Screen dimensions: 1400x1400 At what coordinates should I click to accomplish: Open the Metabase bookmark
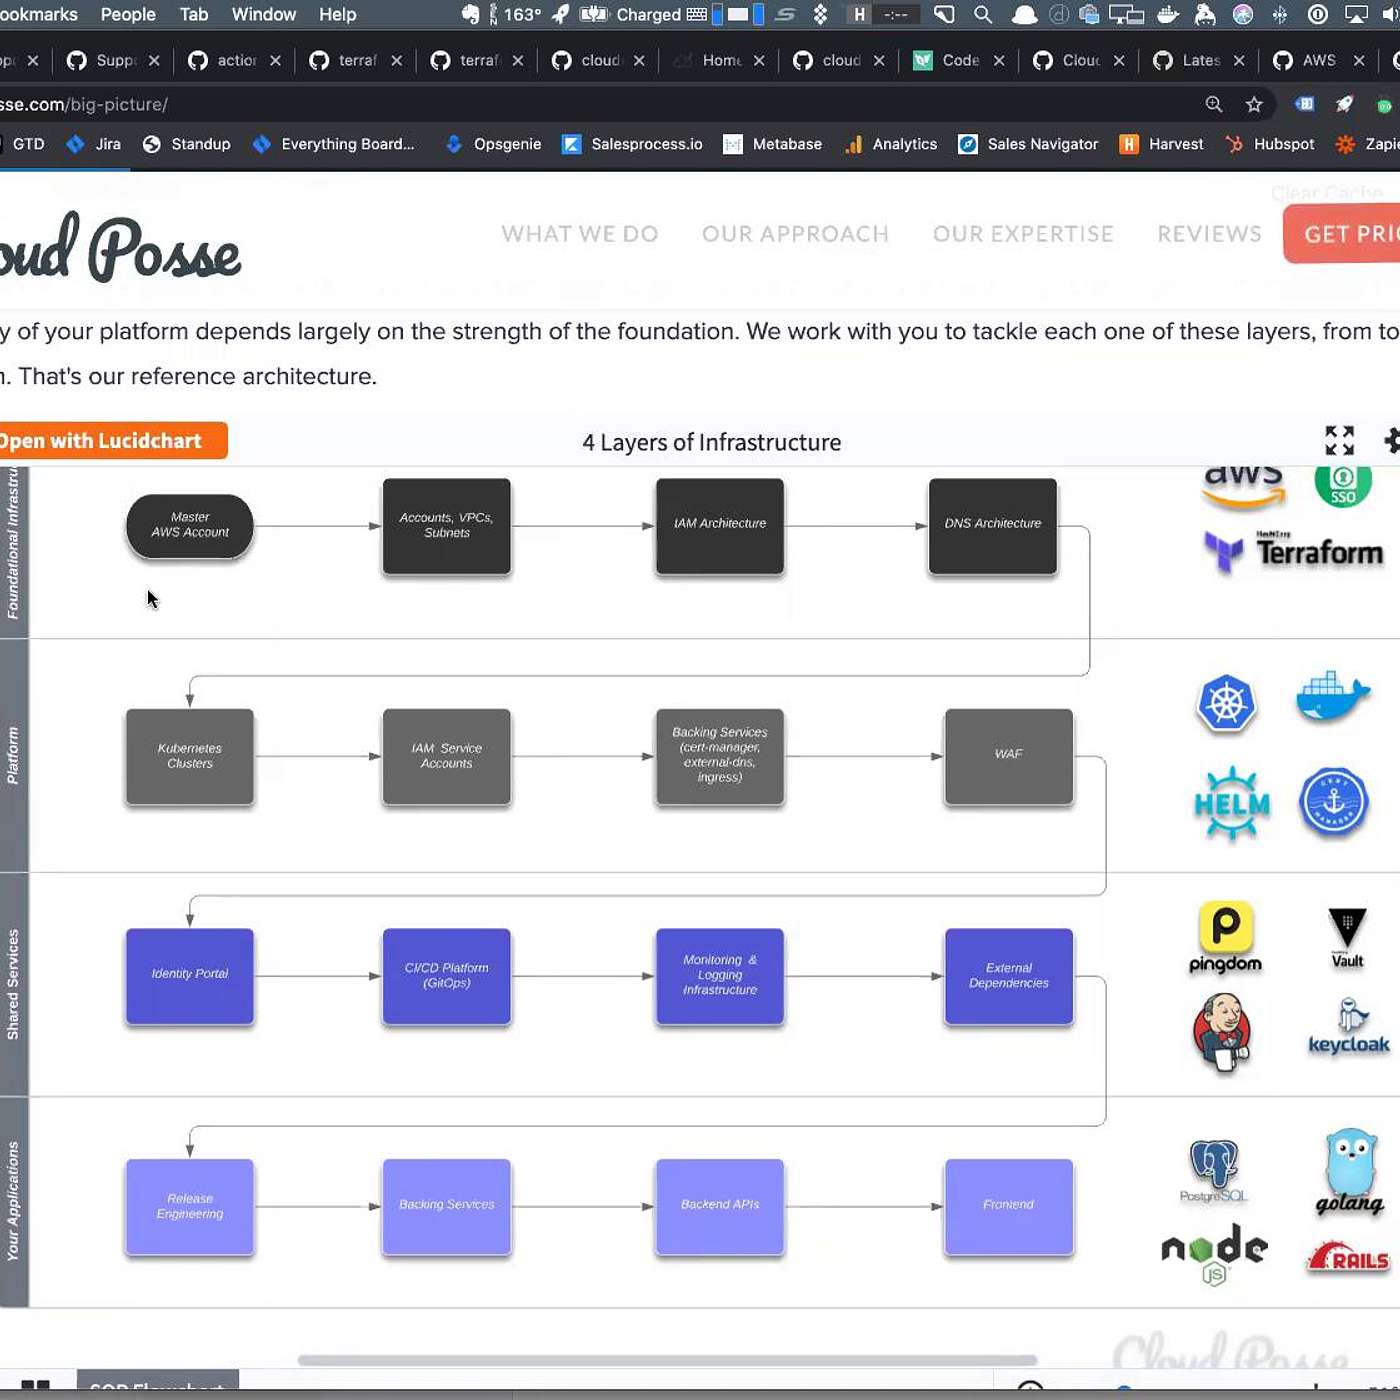(x=773, y=144)
